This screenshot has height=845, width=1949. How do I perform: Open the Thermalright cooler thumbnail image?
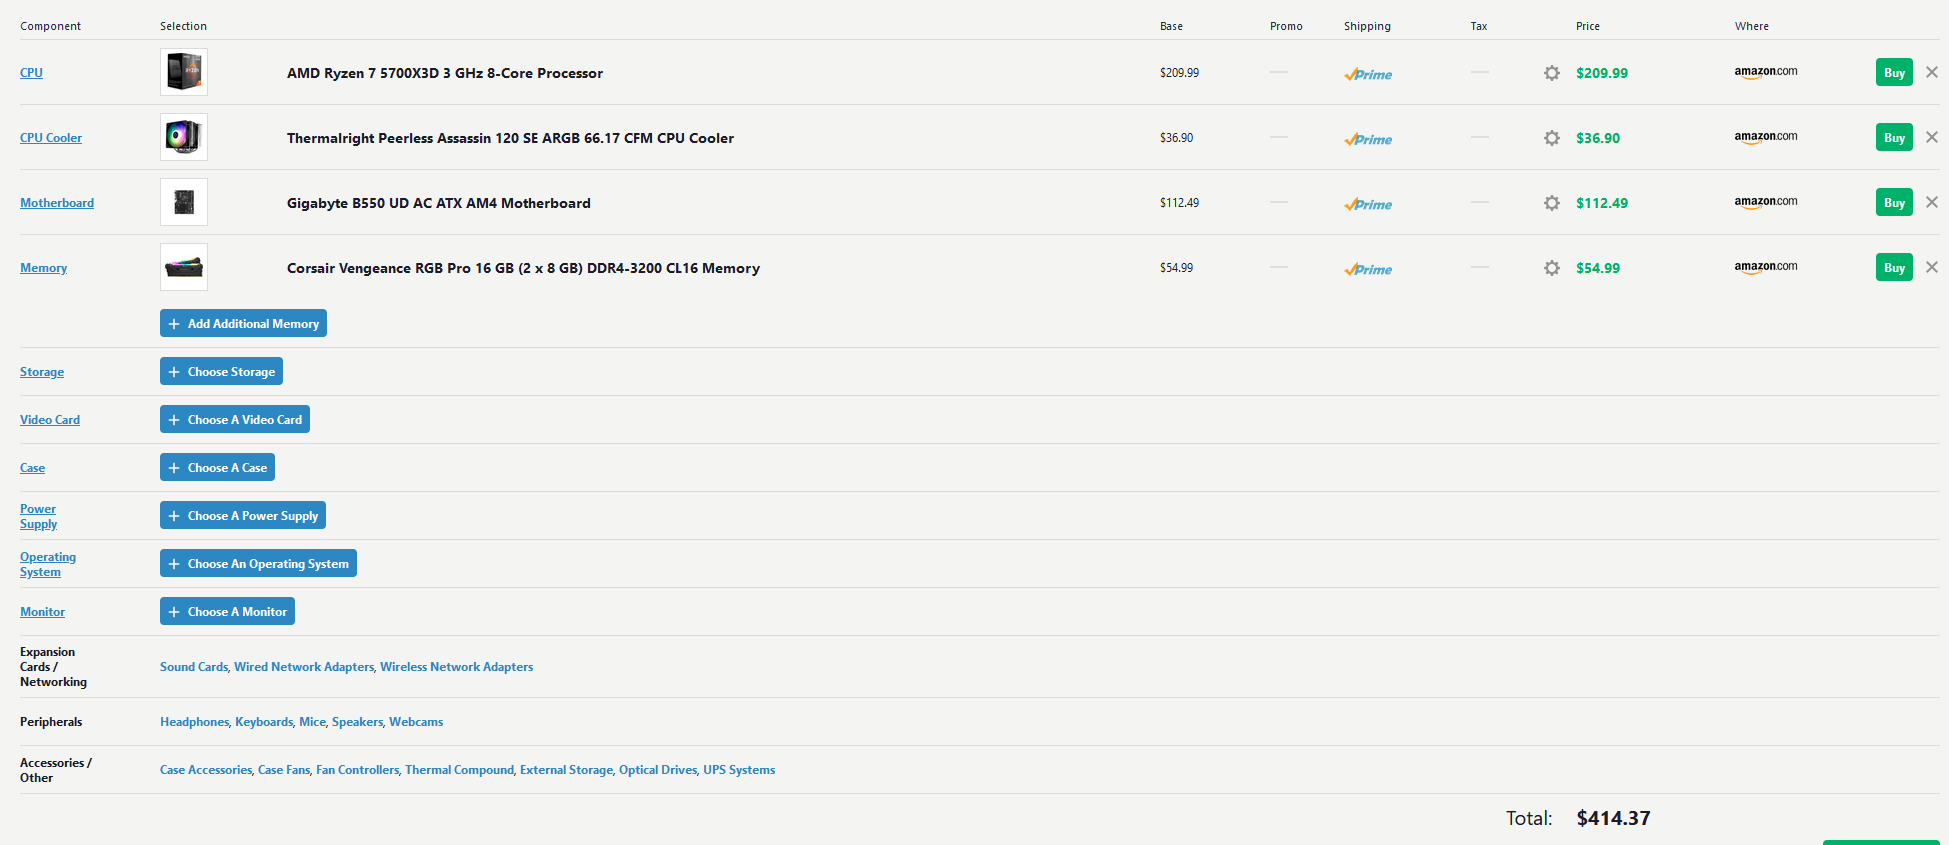184,137
